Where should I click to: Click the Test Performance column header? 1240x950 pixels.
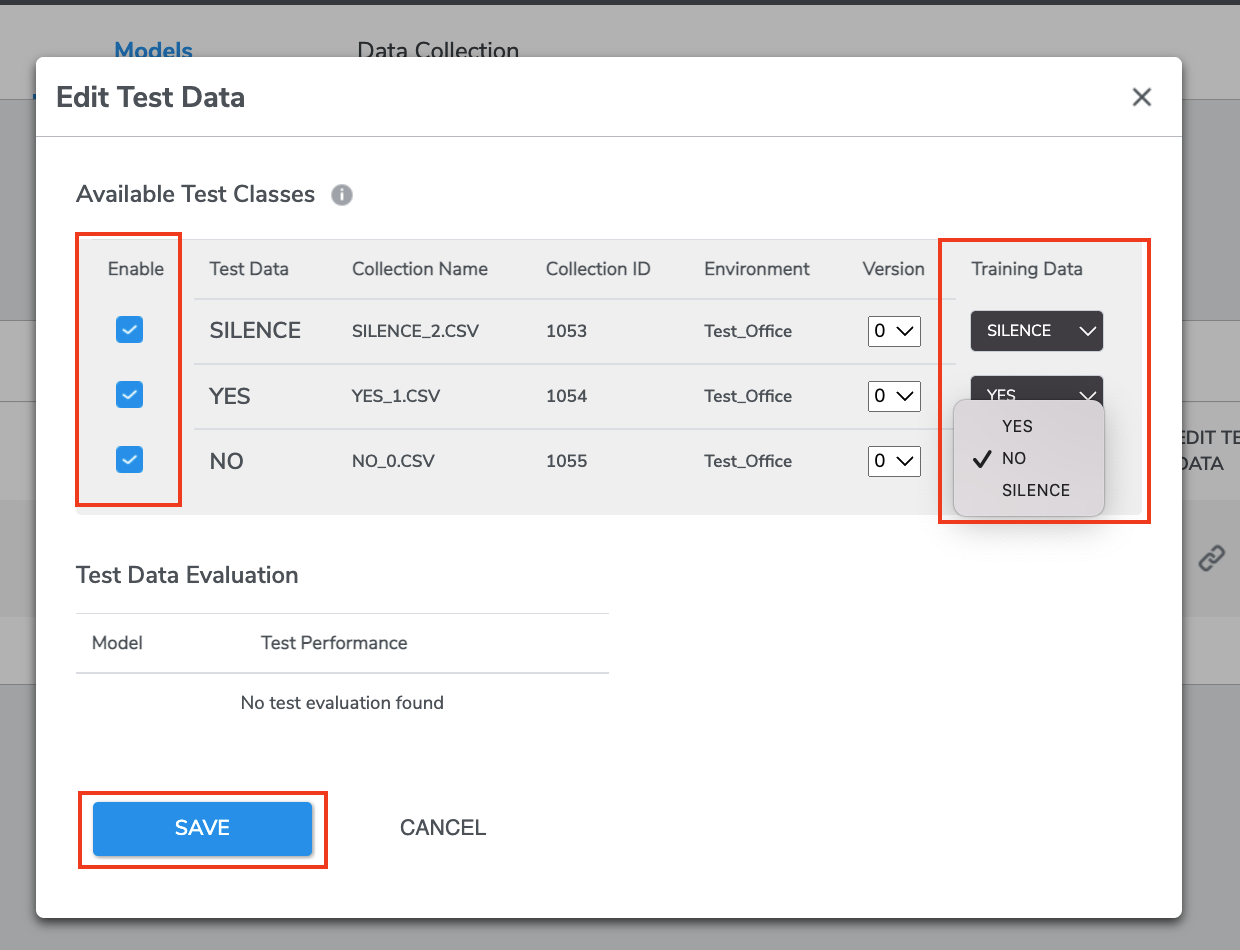tap(334, 643)
